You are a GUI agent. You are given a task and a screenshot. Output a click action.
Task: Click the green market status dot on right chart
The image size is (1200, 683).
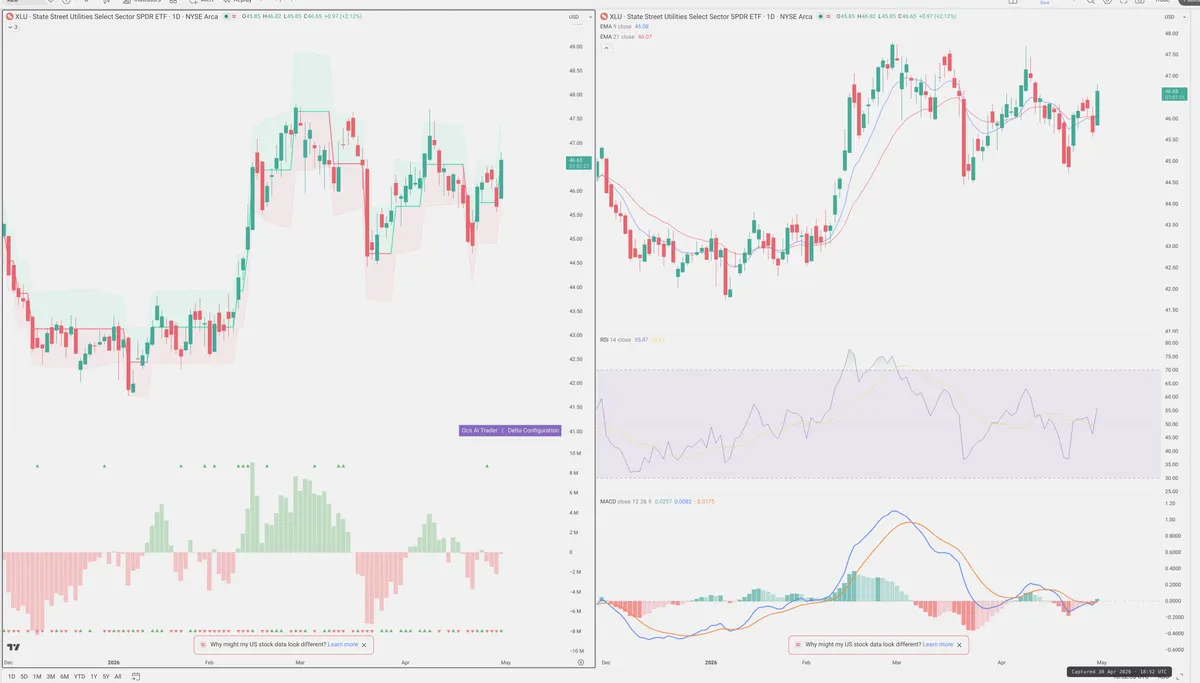click(821, 17)
